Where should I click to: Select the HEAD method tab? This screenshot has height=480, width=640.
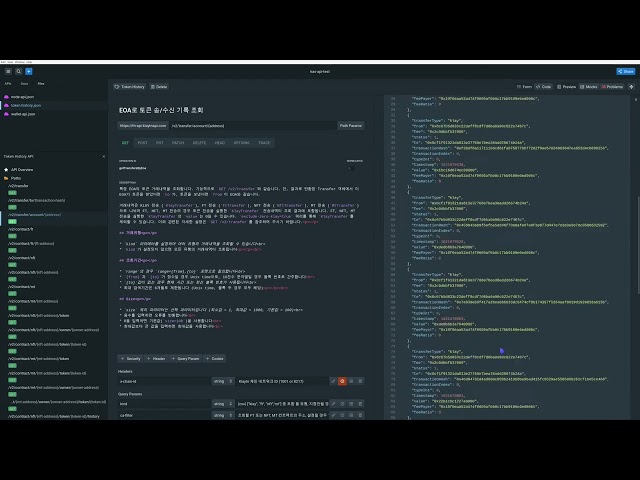220,143
